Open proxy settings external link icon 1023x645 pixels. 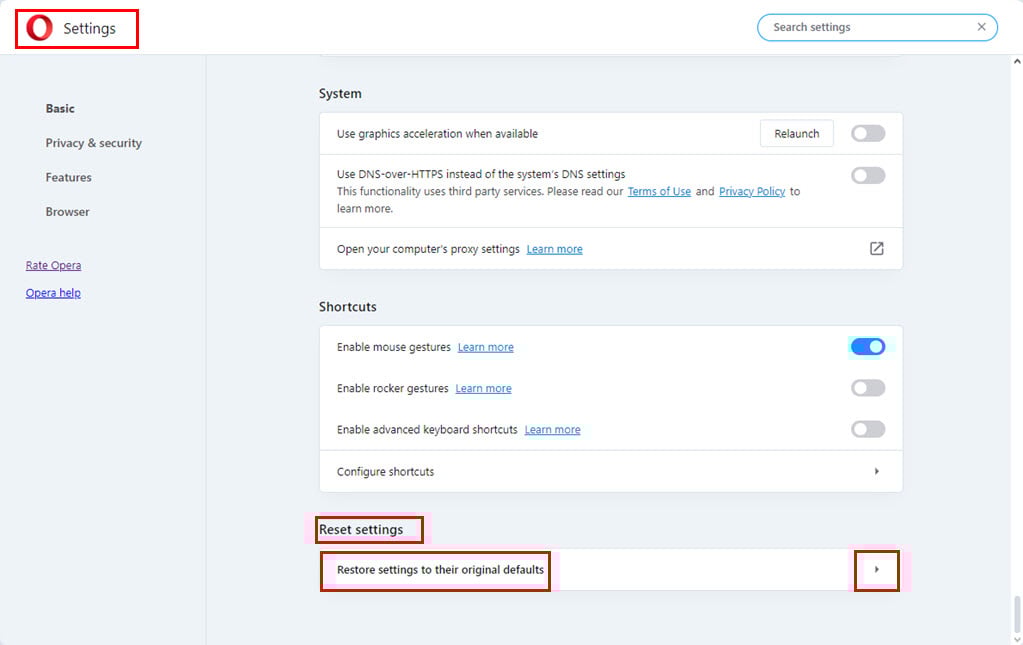pyautogui.click(x=876, y=248)
